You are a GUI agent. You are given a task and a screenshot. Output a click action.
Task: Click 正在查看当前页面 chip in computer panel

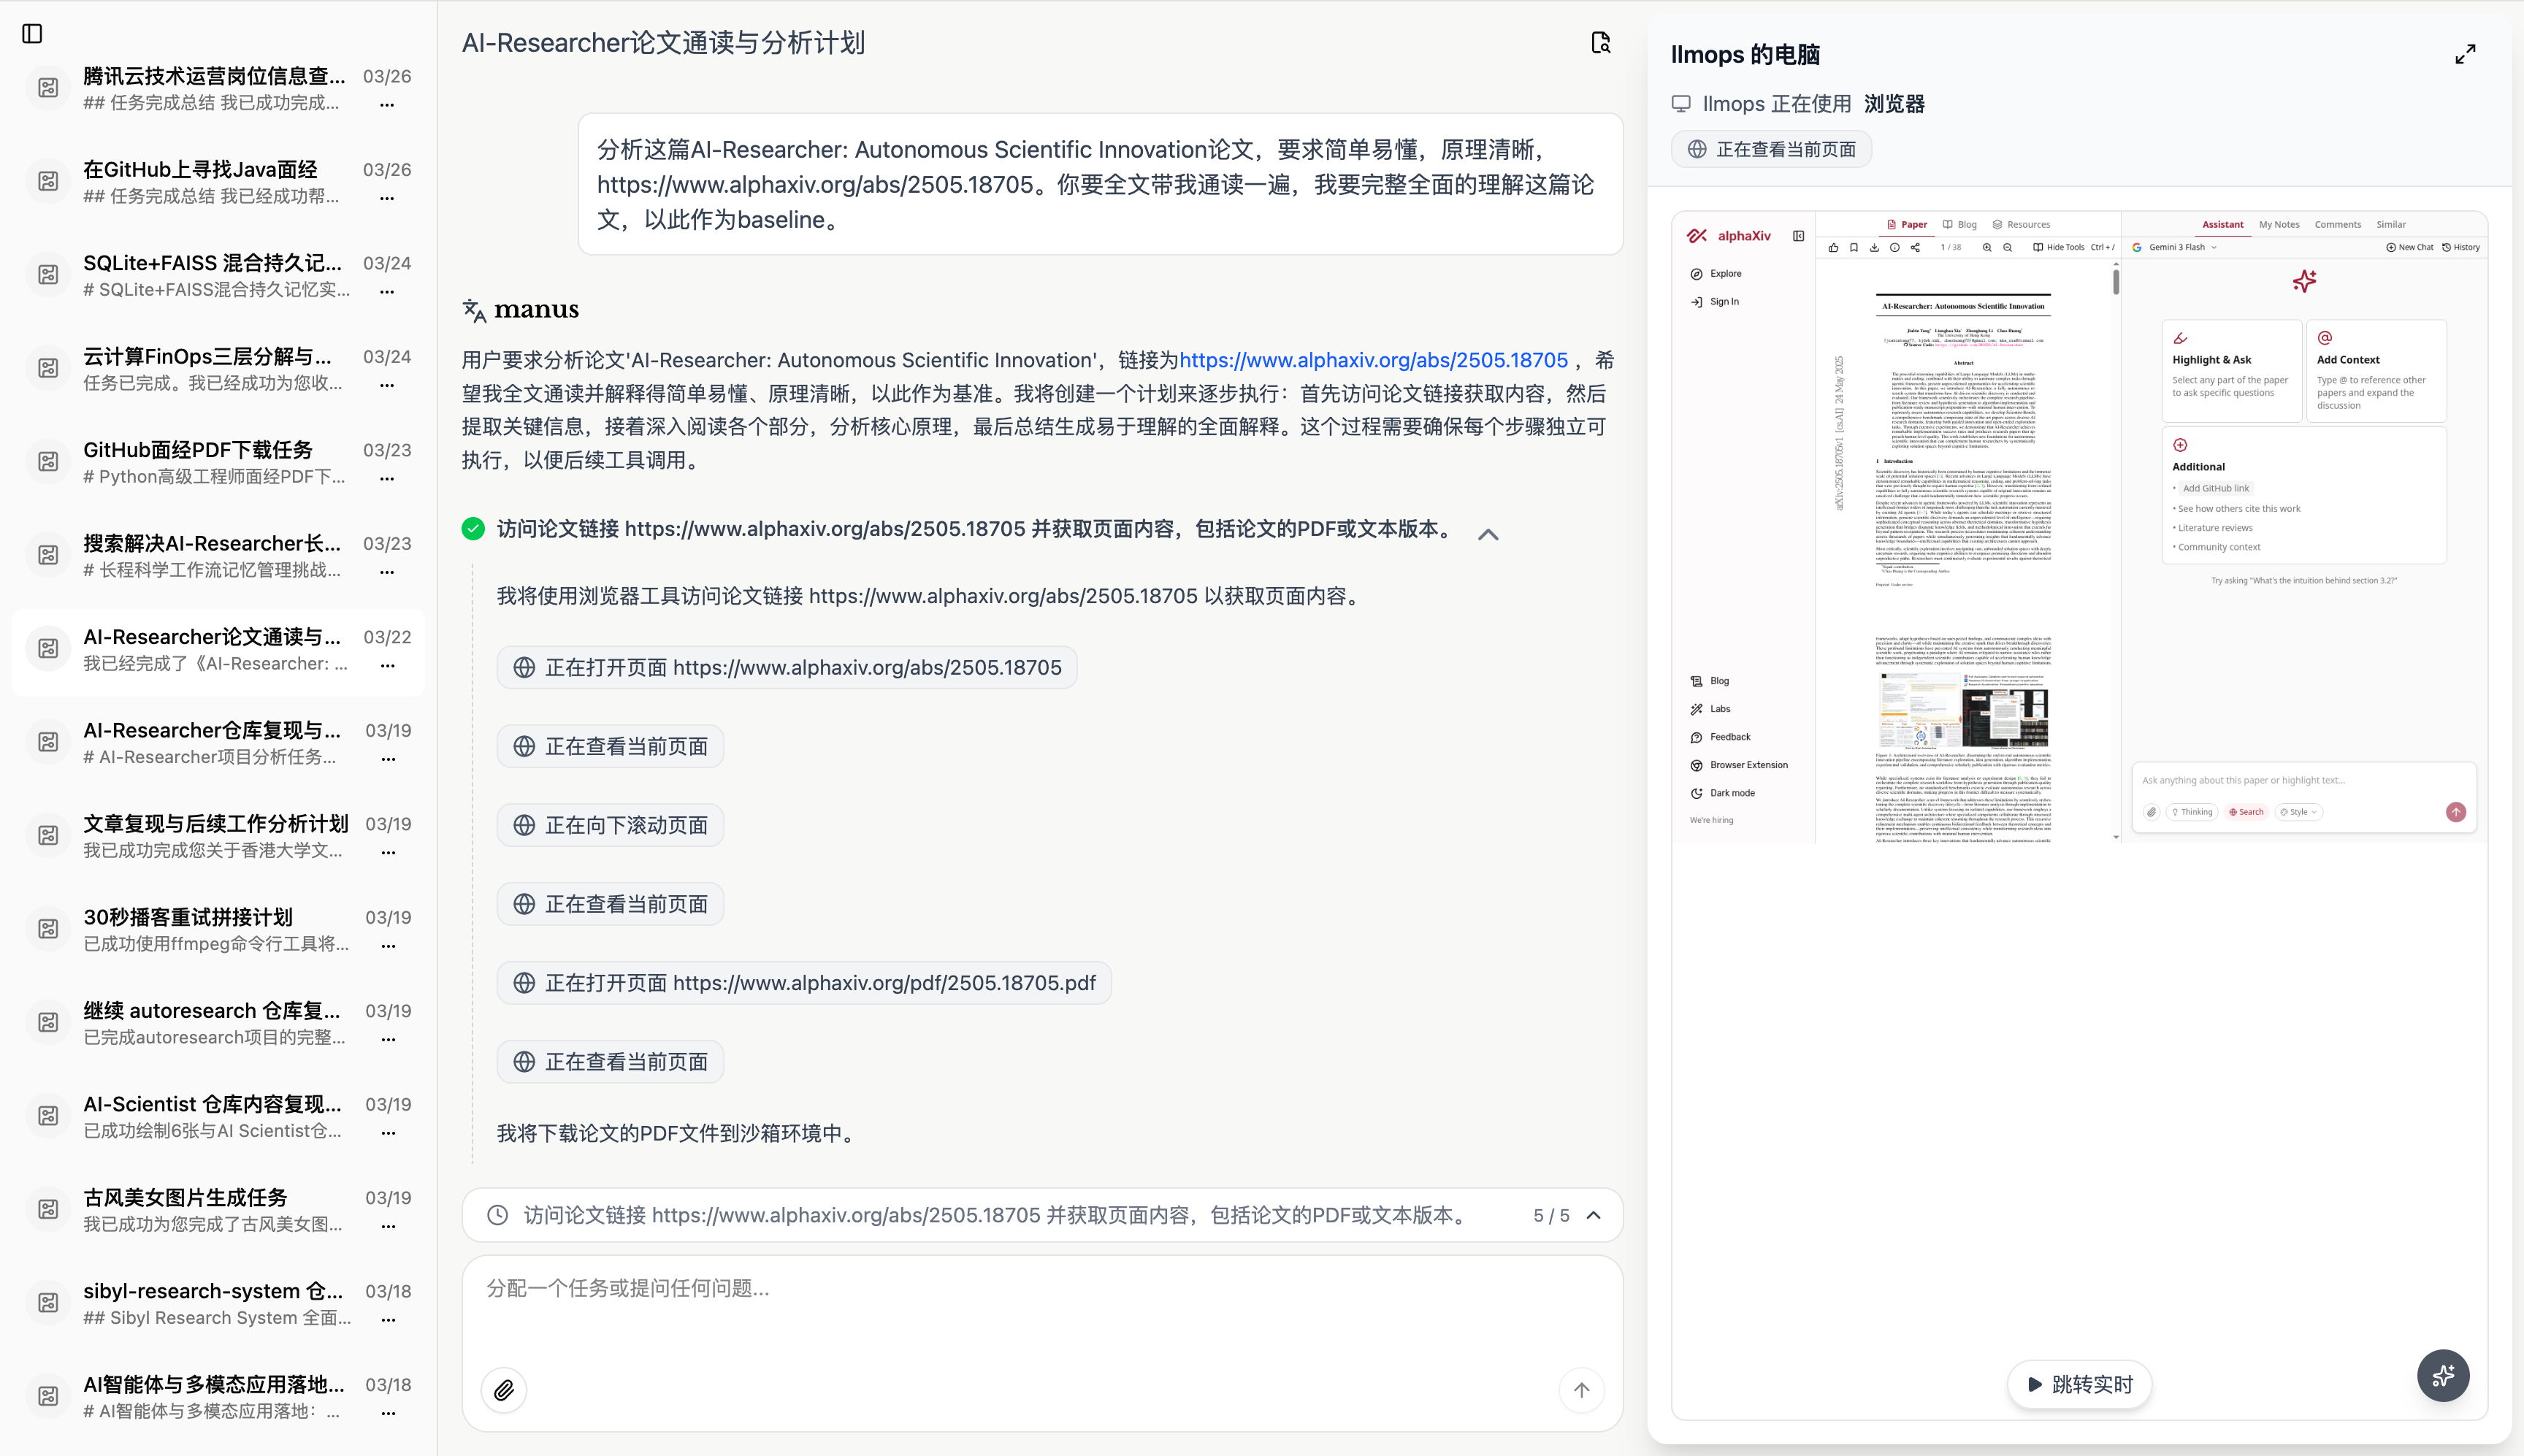tap(1771, 149)
